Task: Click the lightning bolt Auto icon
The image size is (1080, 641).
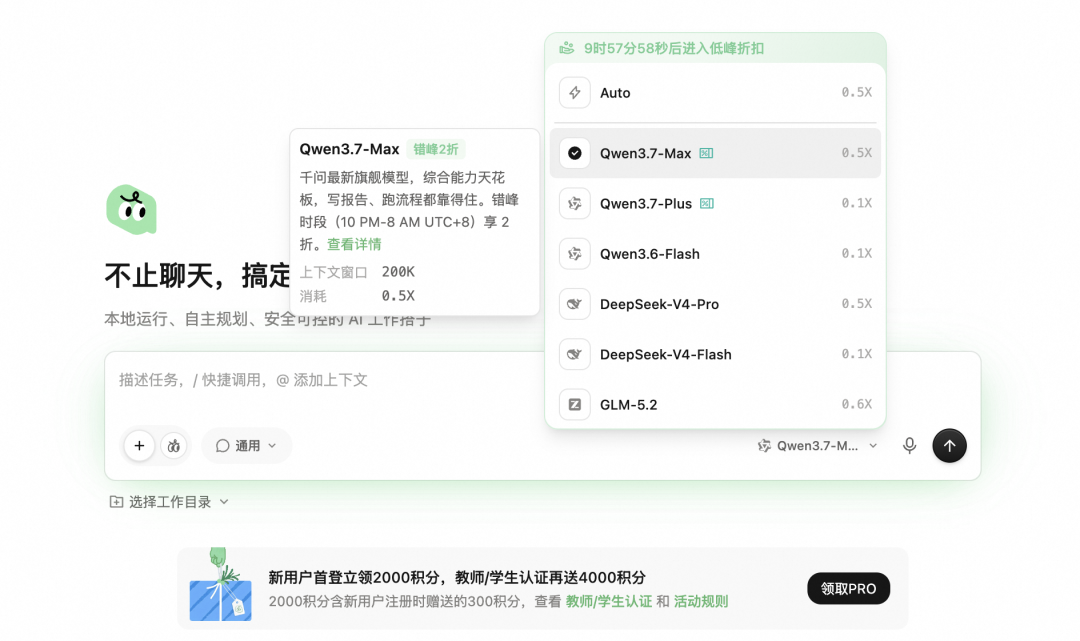Action: [x=574, y=93]
